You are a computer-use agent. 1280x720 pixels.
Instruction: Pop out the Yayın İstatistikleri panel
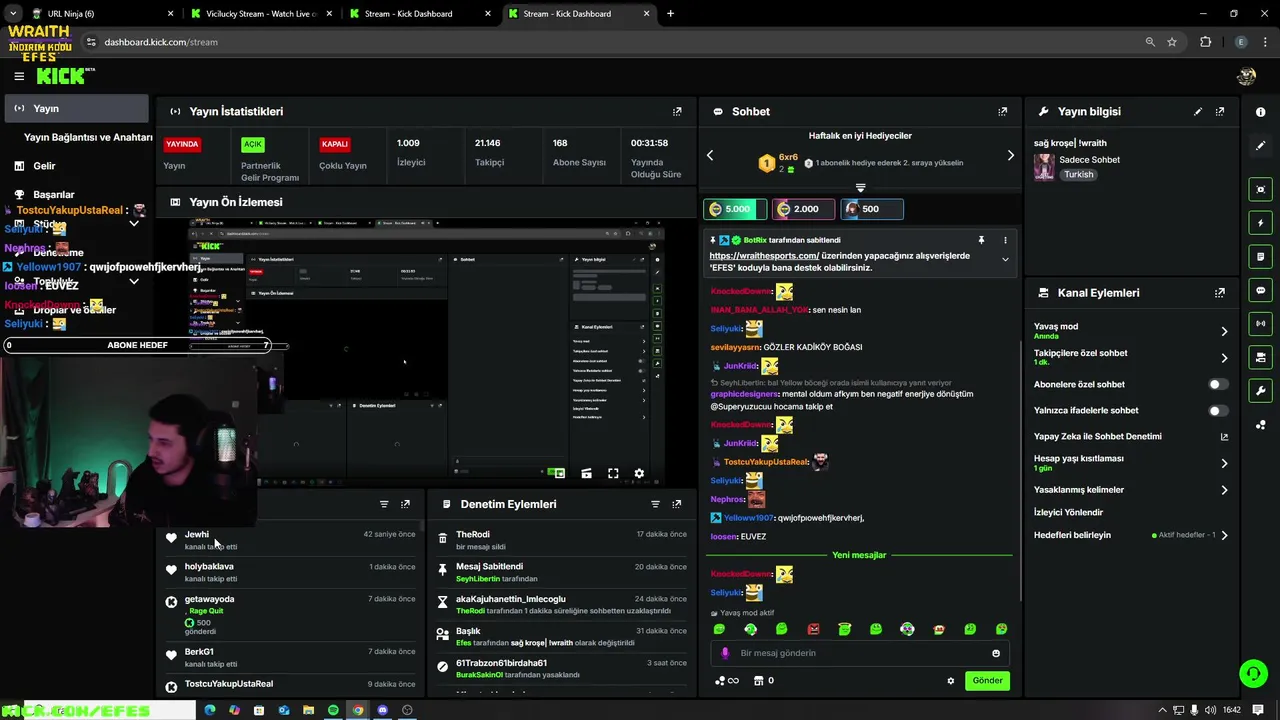pyautogui.click(x=677, y=112)
